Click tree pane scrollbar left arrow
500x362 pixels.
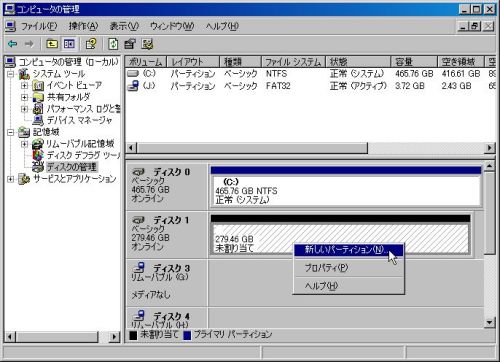click(10, 337)
